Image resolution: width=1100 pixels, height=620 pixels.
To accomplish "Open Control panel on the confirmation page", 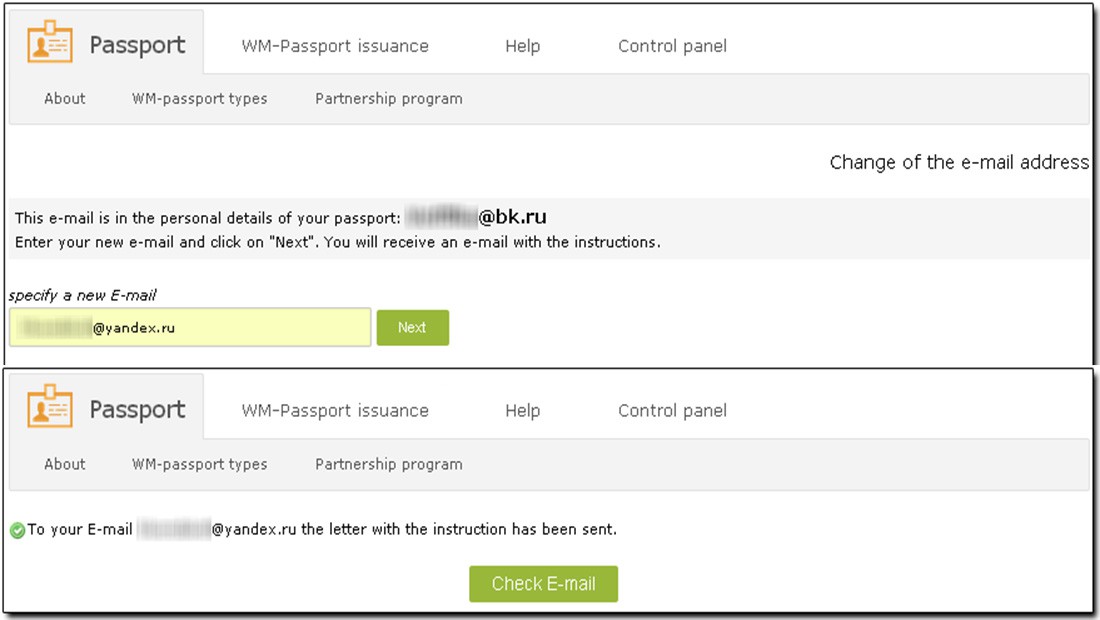I will (x=672, y=411).
